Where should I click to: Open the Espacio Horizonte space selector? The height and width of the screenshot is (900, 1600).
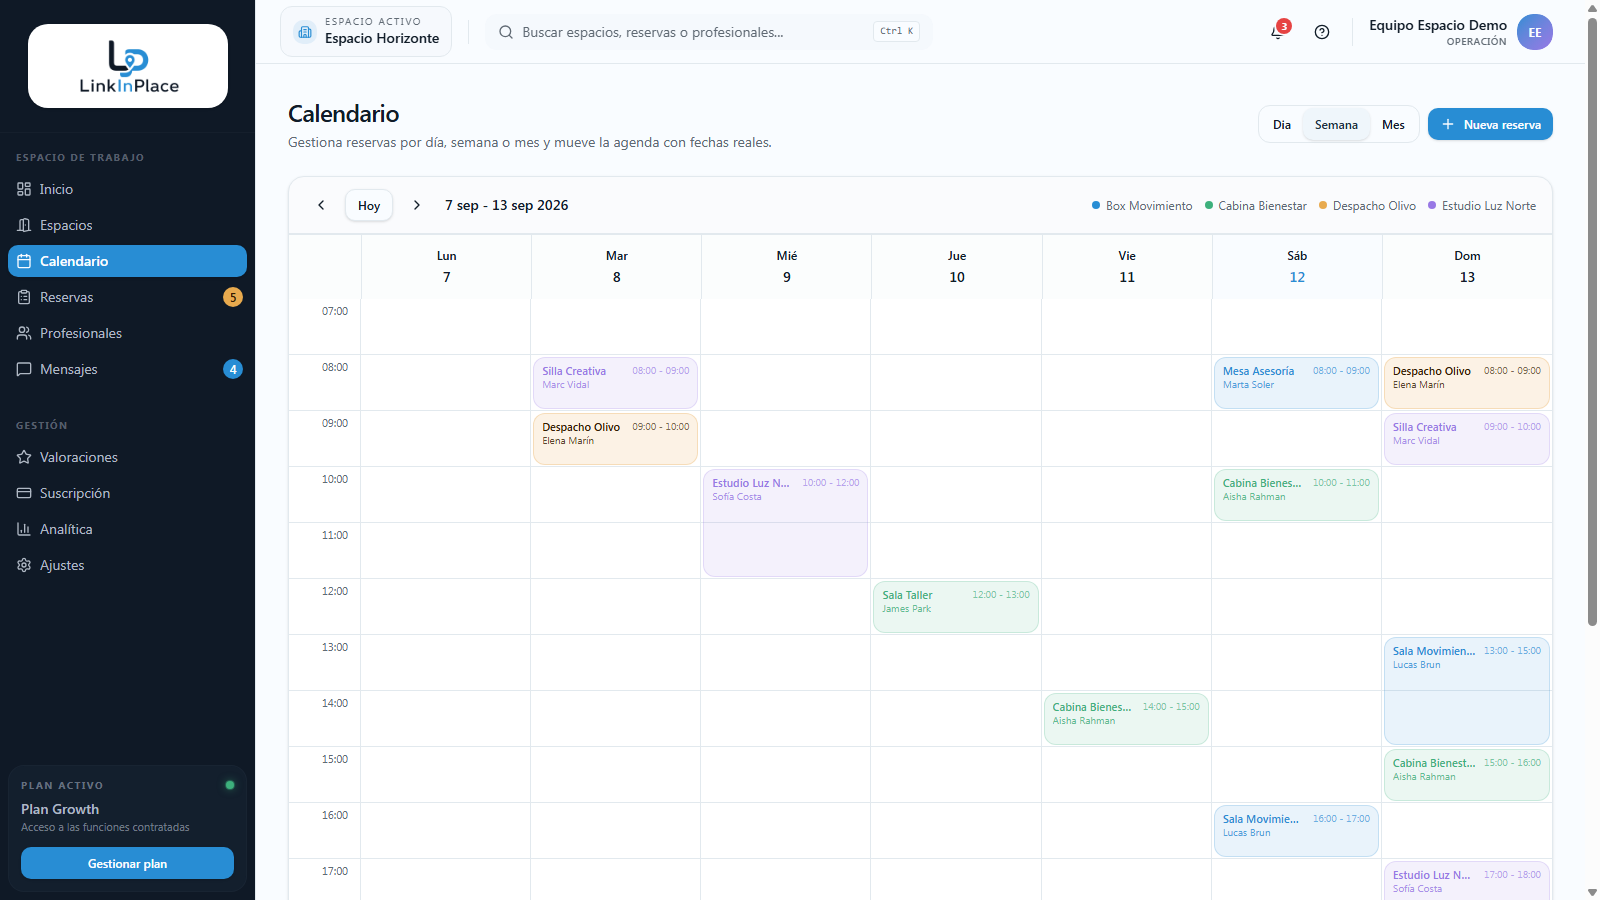366,31
